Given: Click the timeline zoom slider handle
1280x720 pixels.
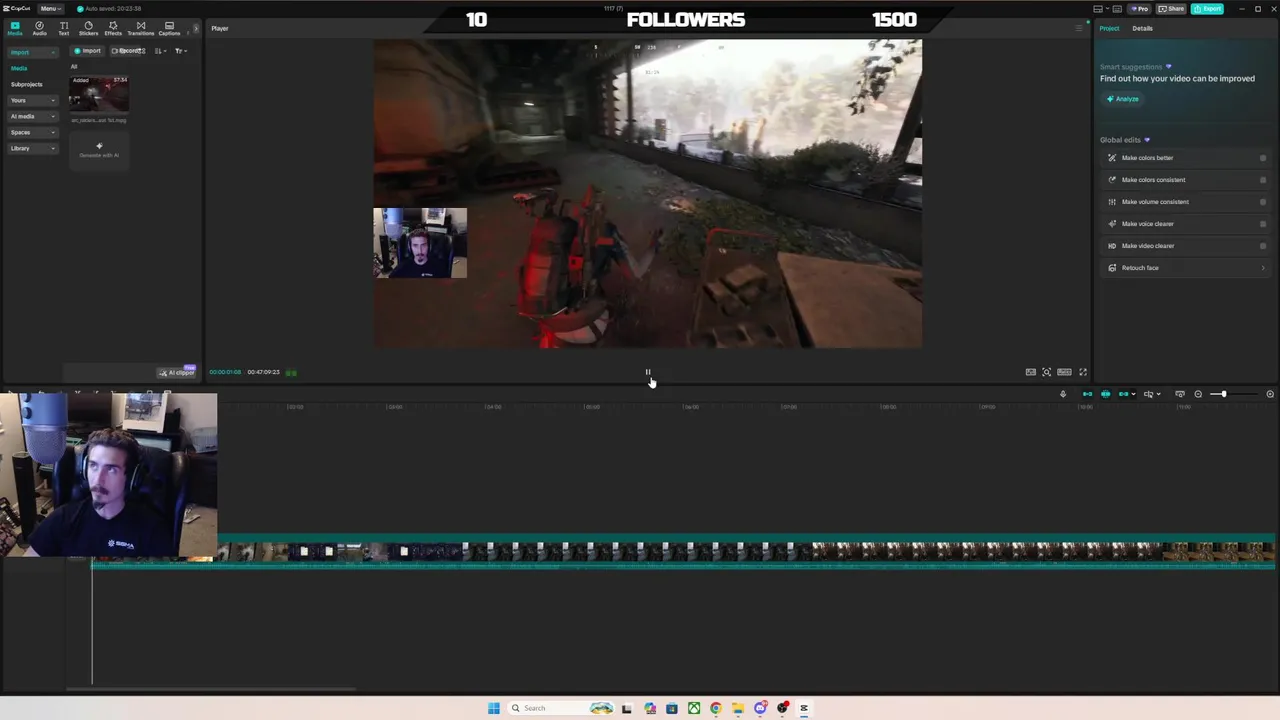Looking at the screenshot, I should coord(1223,394).
